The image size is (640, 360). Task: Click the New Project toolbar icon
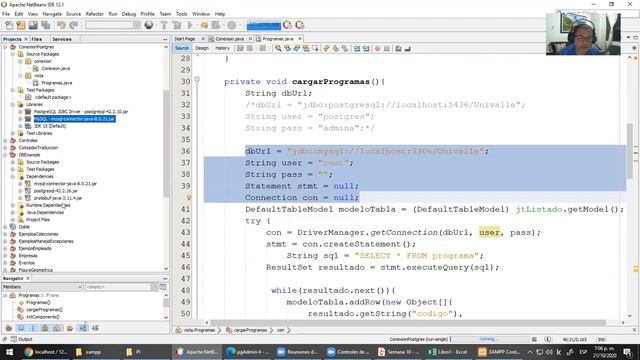tap(21, 25)
